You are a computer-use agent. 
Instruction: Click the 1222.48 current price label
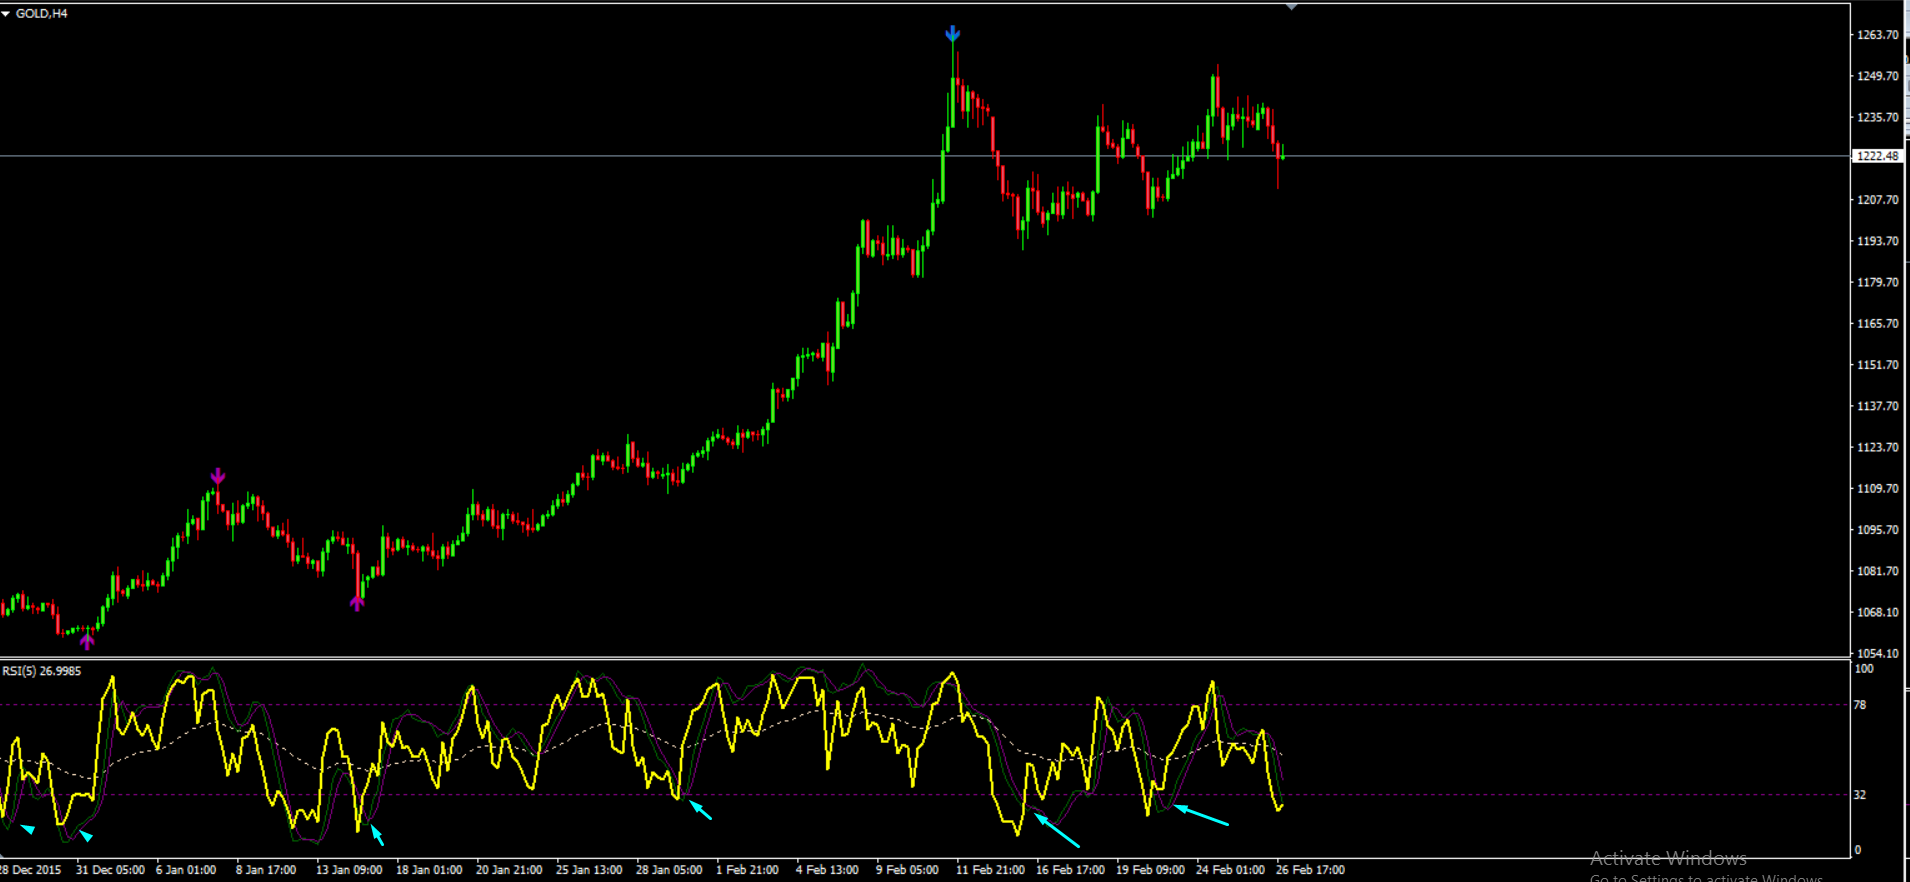pos(1878,156)
